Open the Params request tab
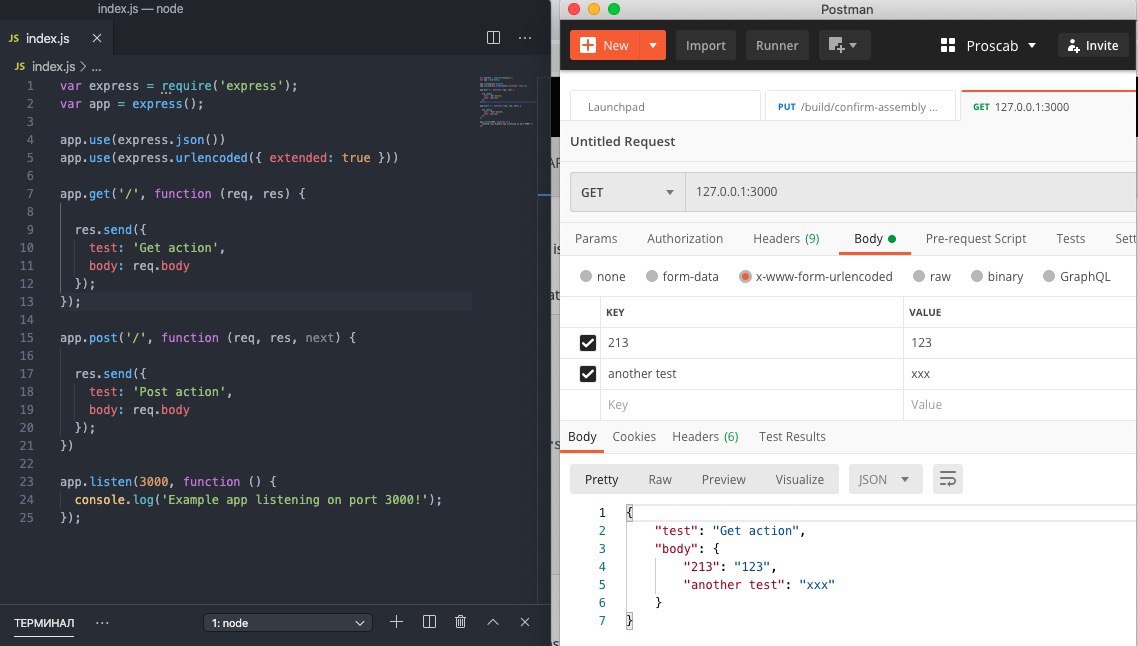Screen dimensions: 1138x646 tap(596, 239)
